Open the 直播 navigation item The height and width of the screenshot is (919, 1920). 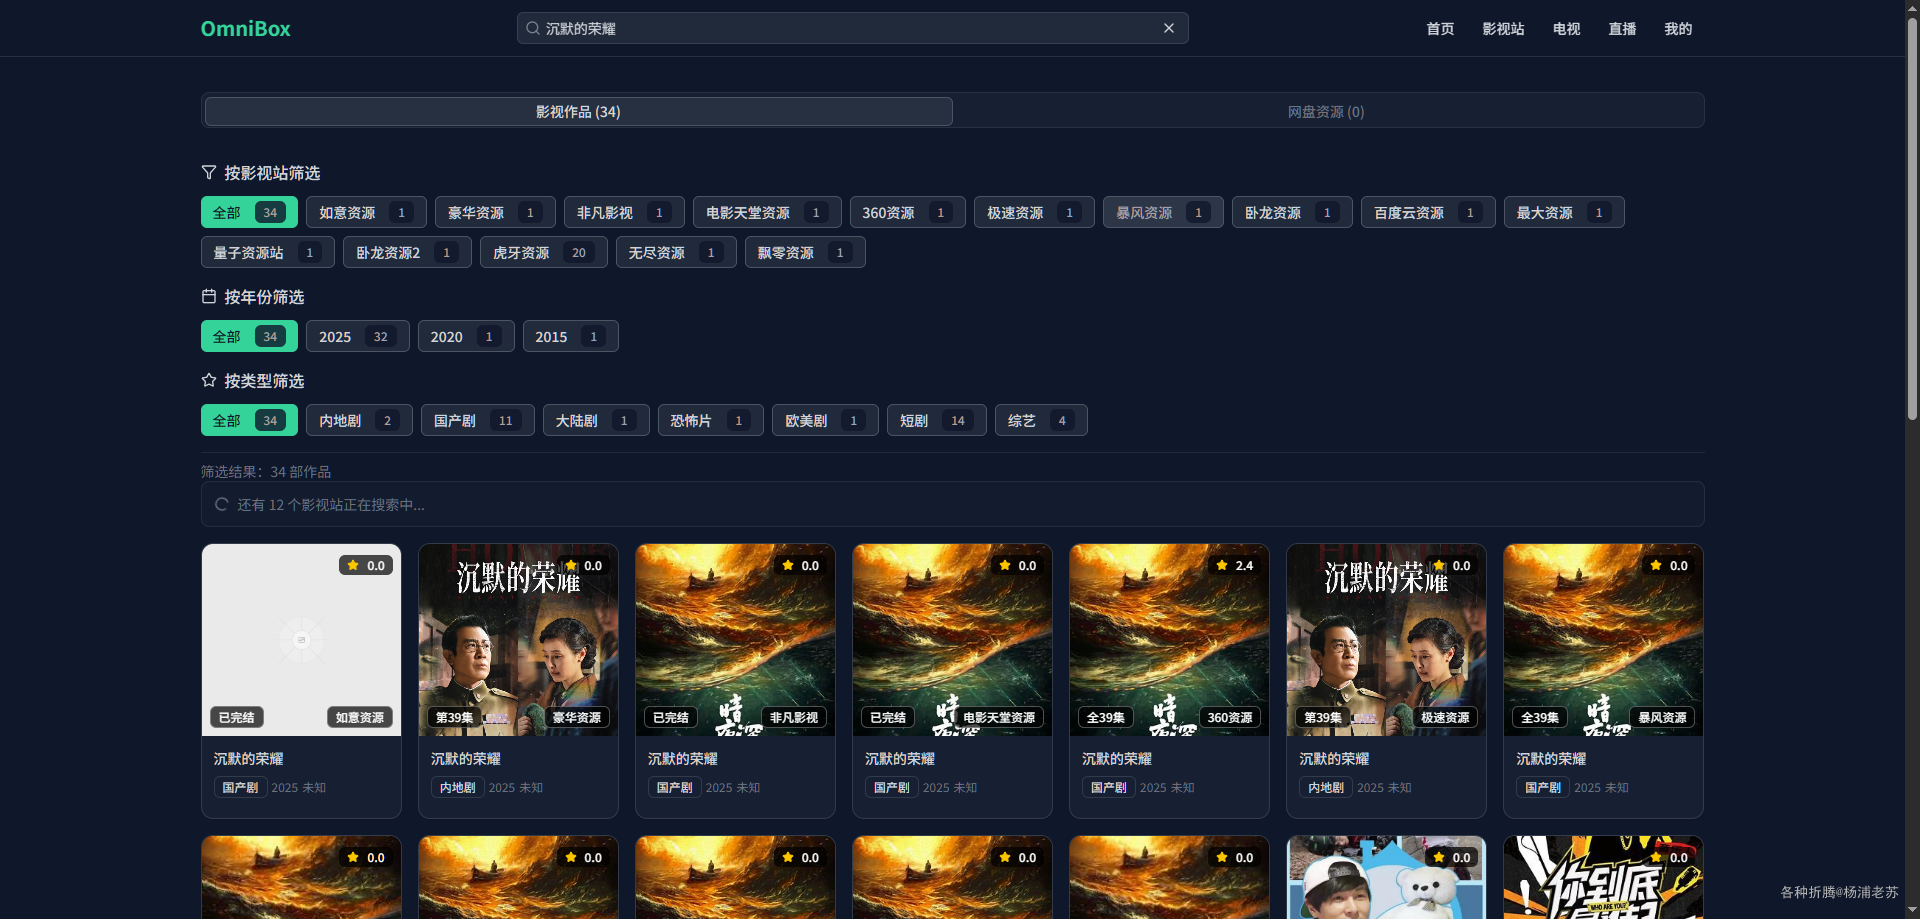pos(1622,29)
